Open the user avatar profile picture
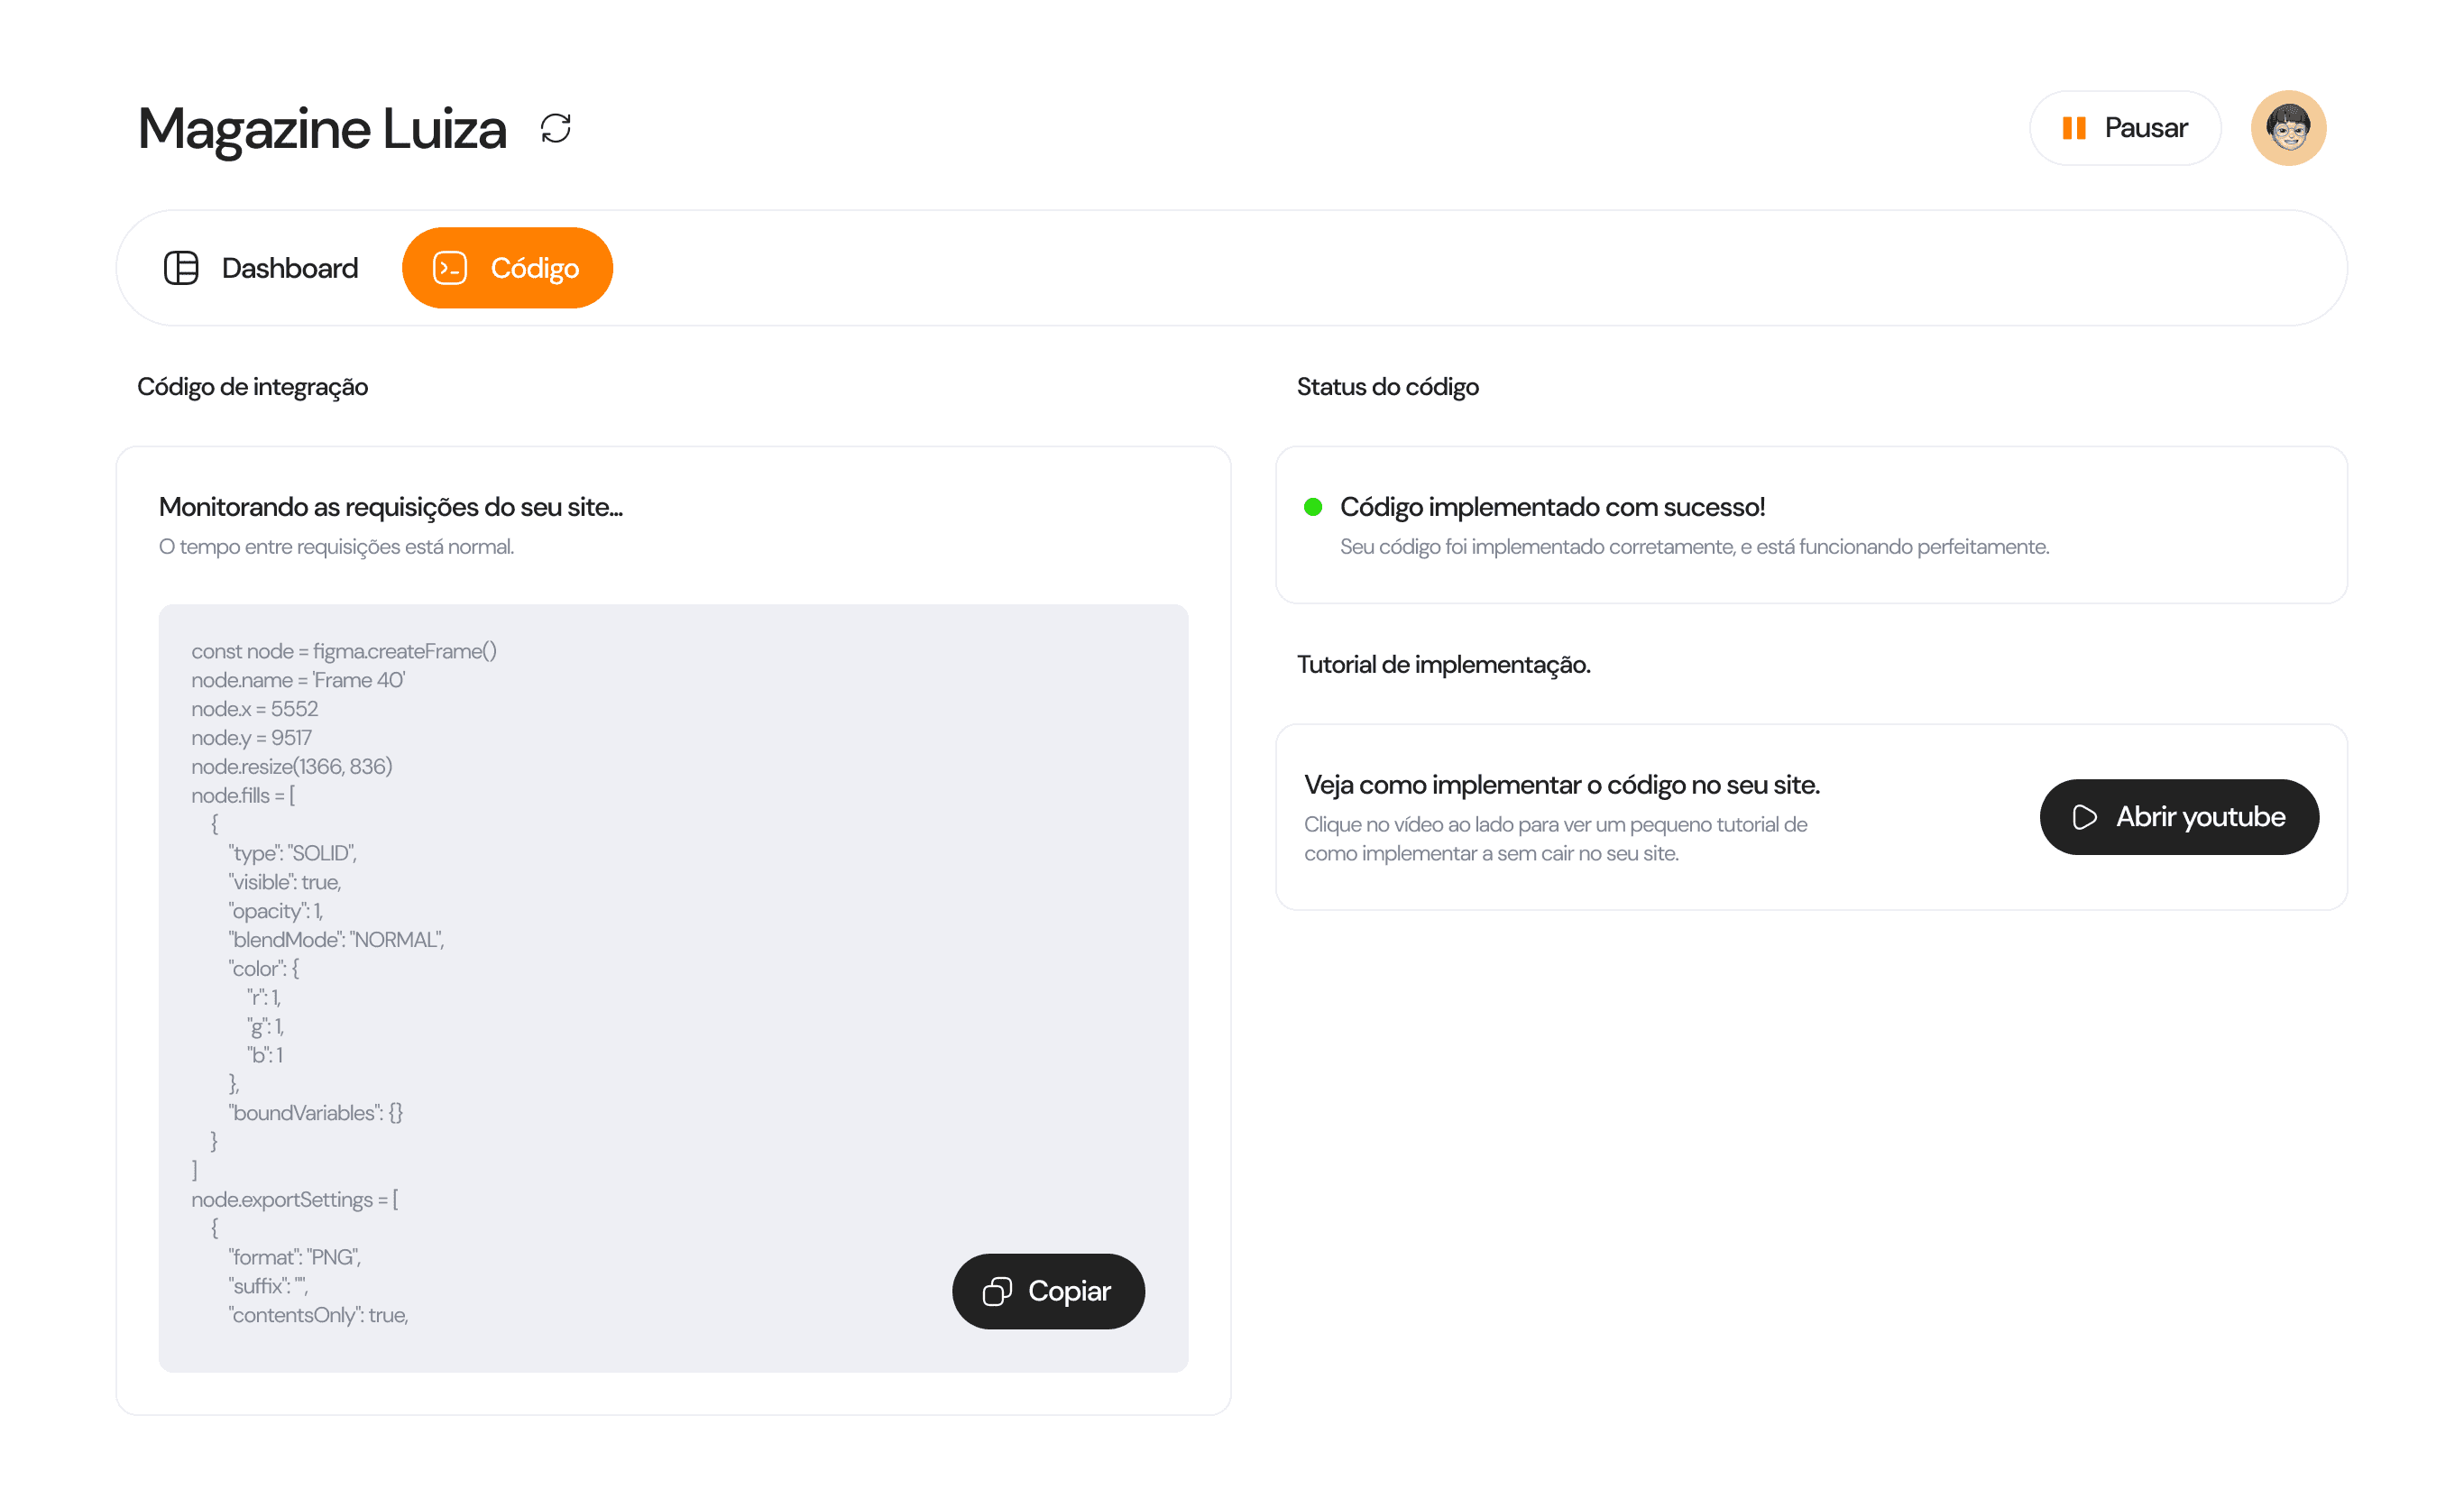Screen dimensions: 2464x1508 coord(2288,128)
